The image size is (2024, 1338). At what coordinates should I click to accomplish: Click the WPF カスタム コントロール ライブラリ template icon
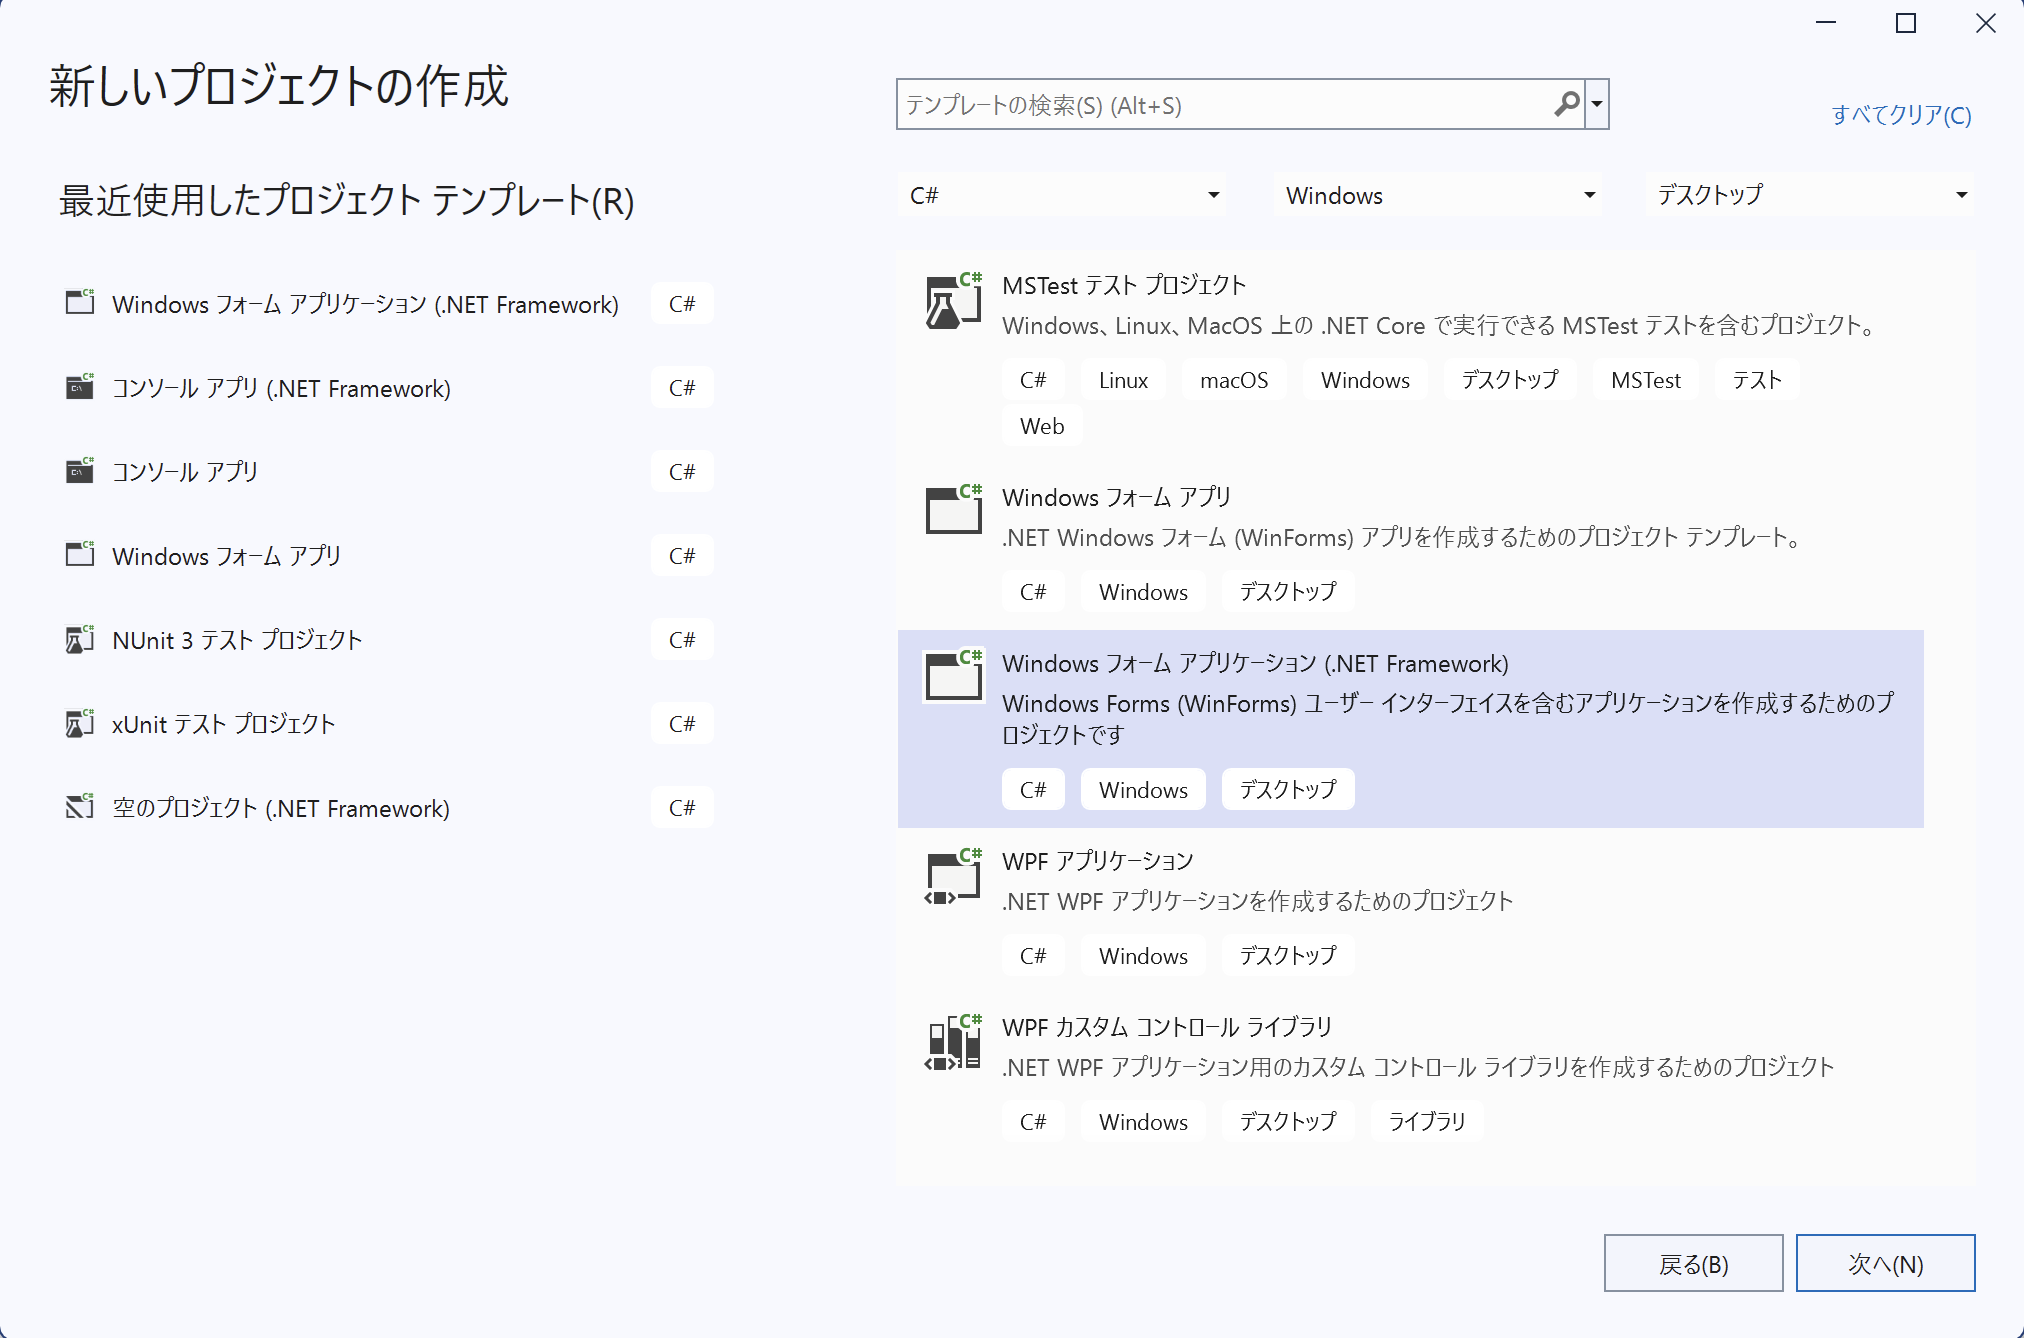pyautogui.click(x=953, y=1043)
